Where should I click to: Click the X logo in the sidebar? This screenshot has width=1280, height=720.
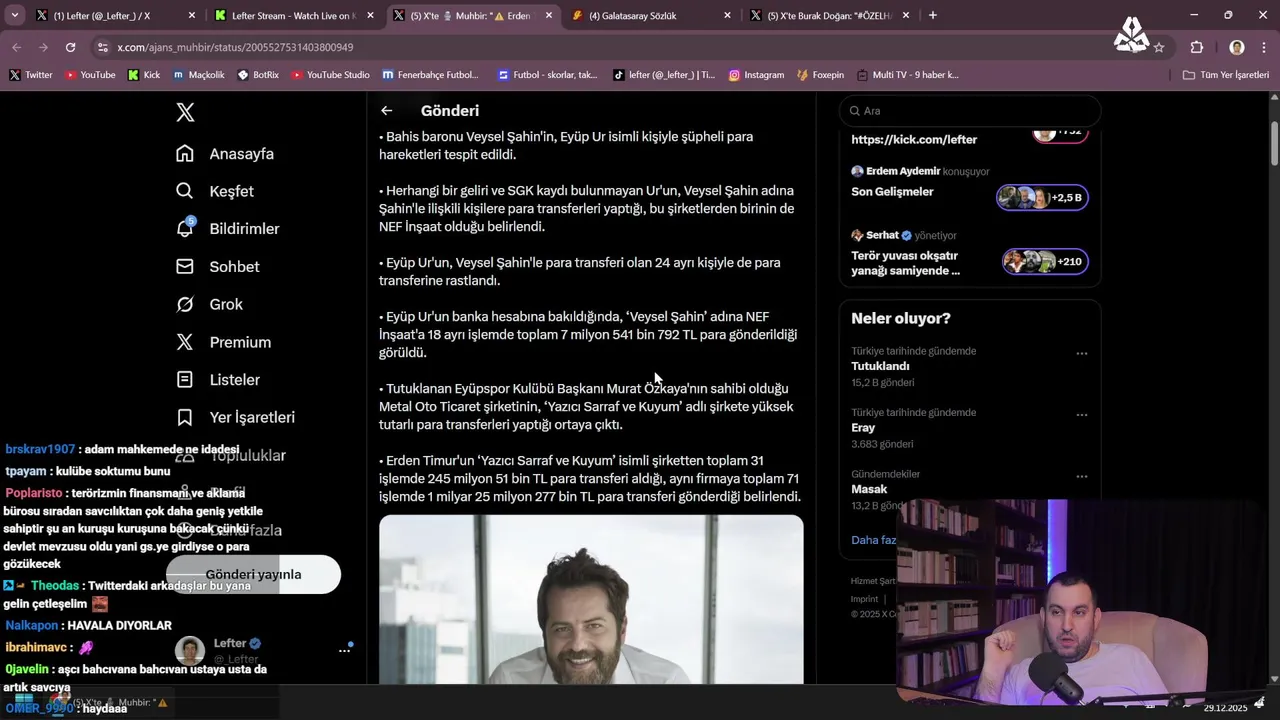(x=185, y=112)
